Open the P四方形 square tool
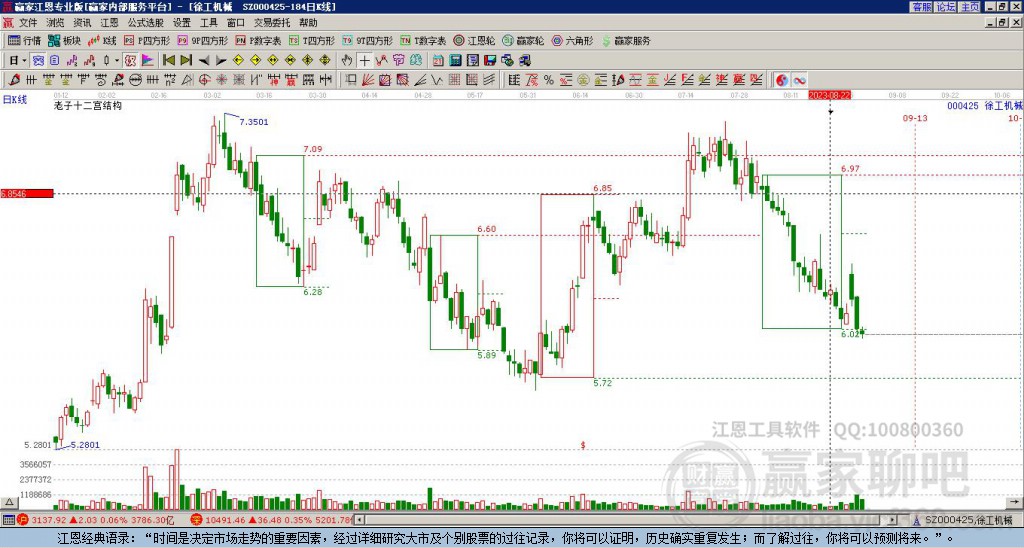The image size is (1024, 548). tap(147, 40)
